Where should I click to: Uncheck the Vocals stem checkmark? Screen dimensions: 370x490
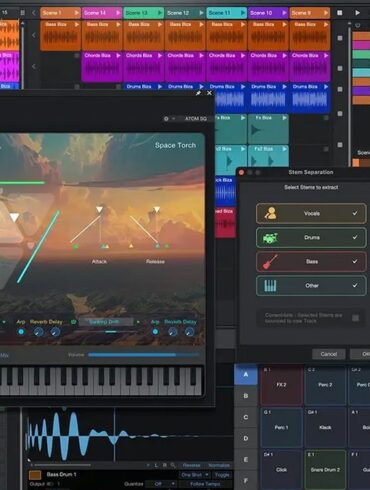(355, 213)
